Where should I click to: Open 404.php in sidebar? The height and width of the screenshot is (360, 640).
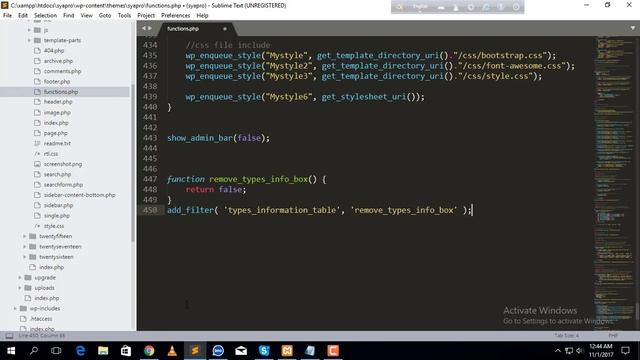(x=54, y=51)
